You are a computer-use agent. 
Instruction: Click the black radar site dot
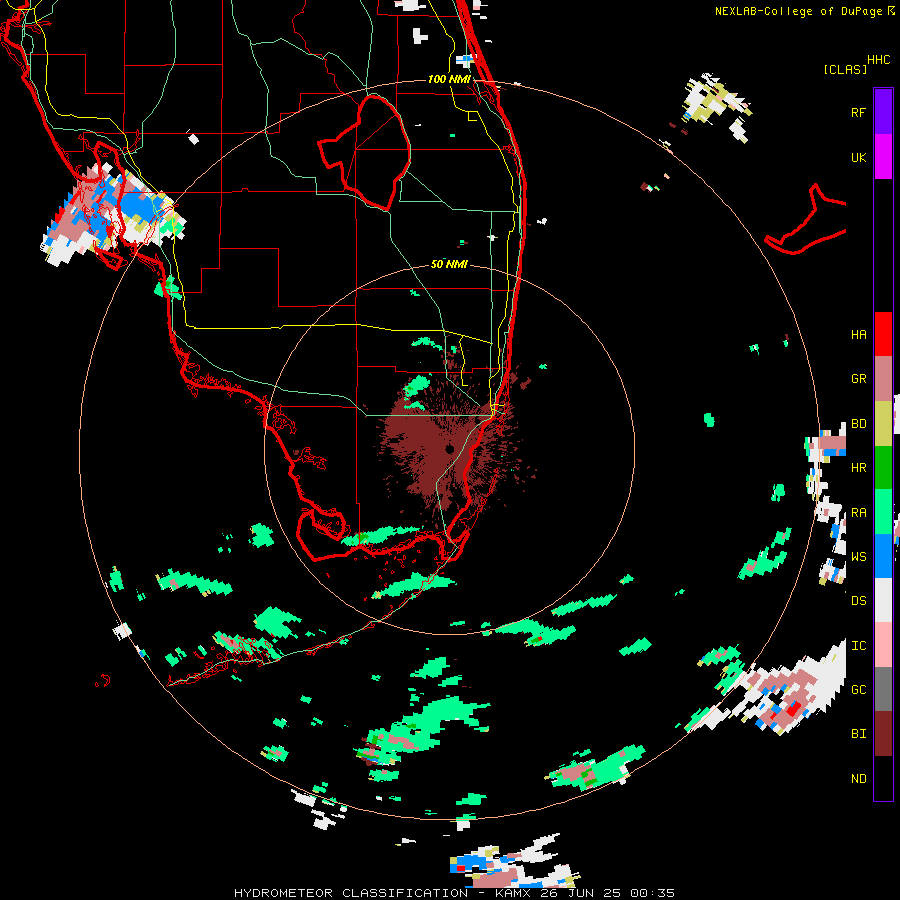[x=450, y=448]
